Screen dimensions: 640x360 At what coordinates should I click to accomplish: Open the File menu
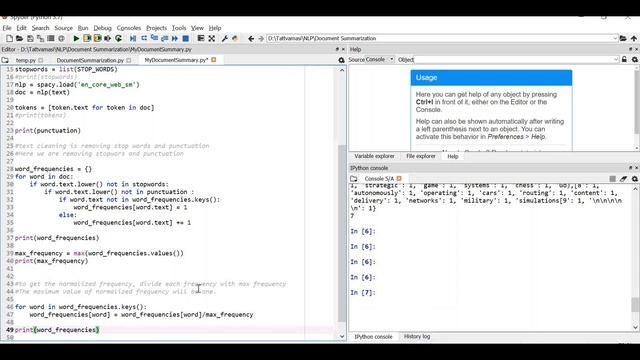[7, 28]
